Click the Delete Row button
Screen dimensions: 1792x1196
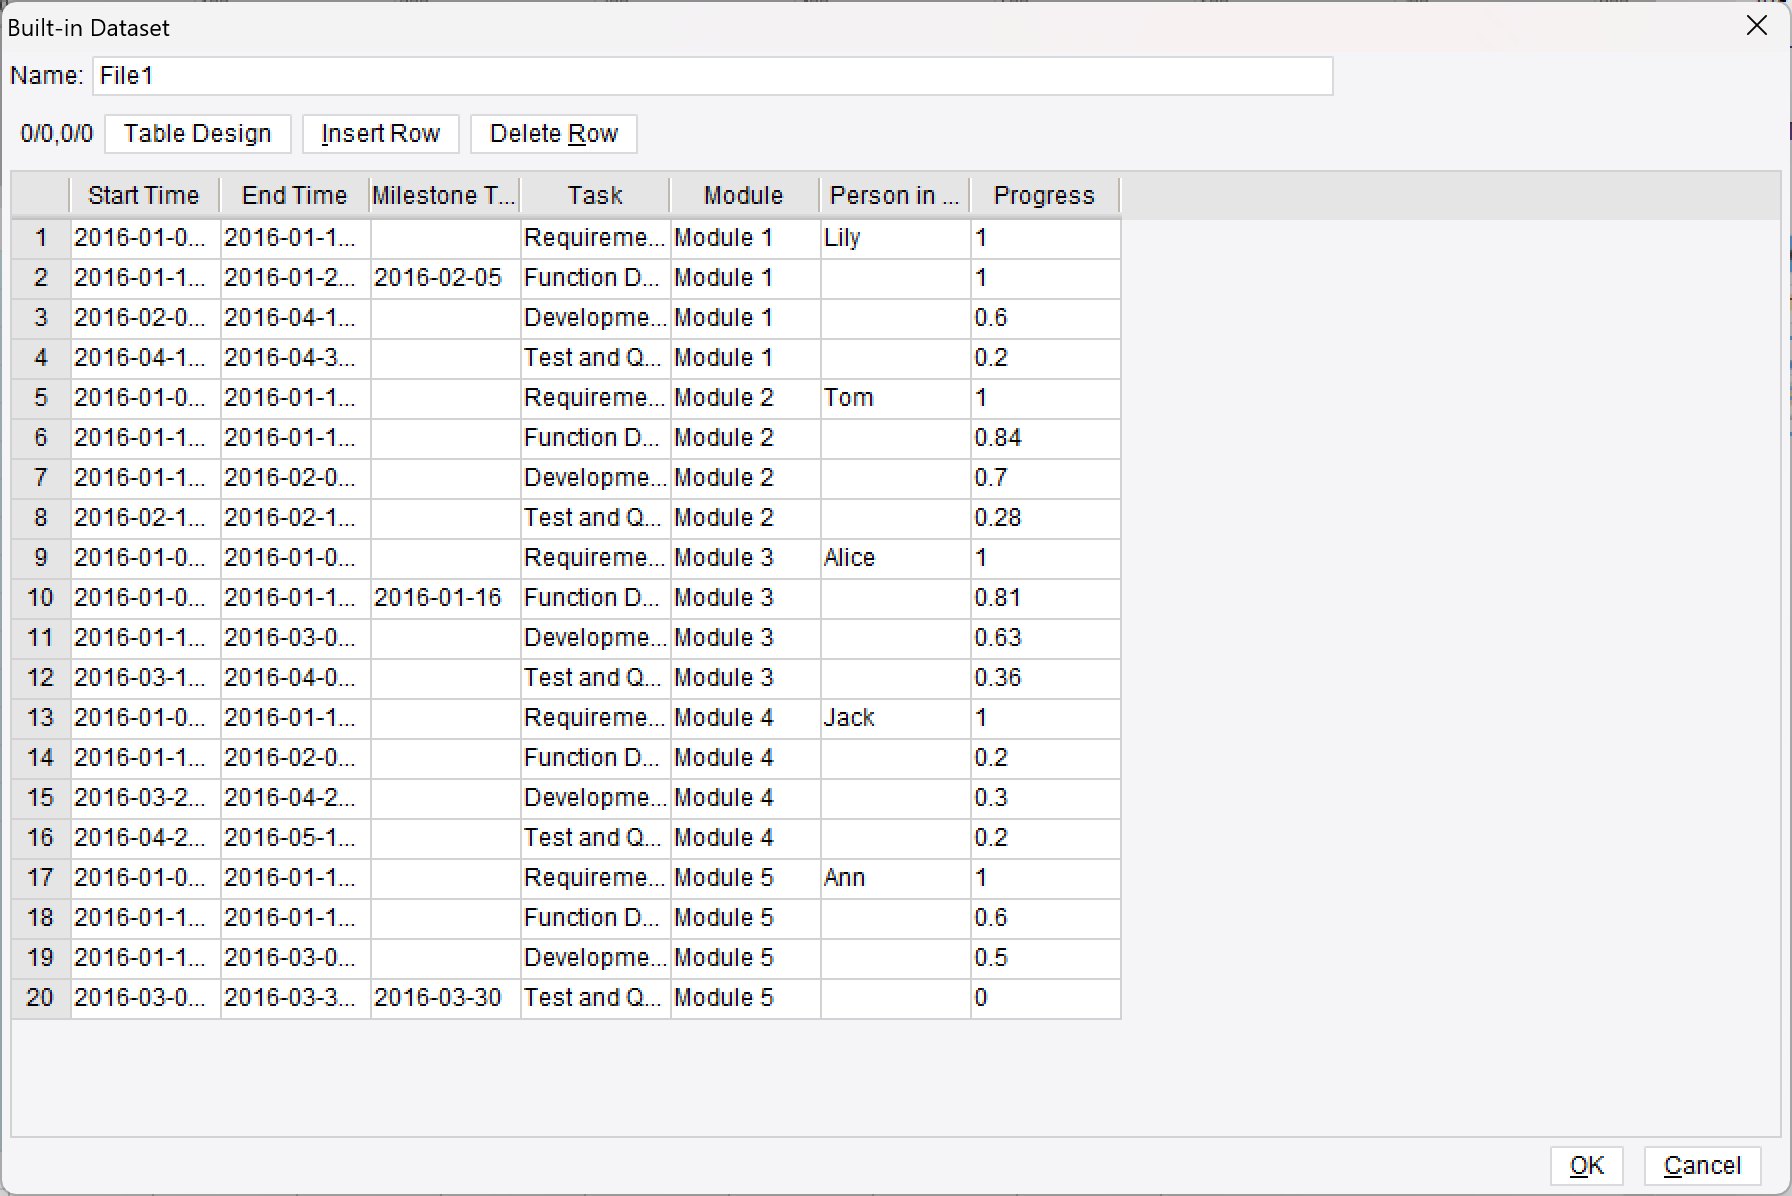(553, 133)
